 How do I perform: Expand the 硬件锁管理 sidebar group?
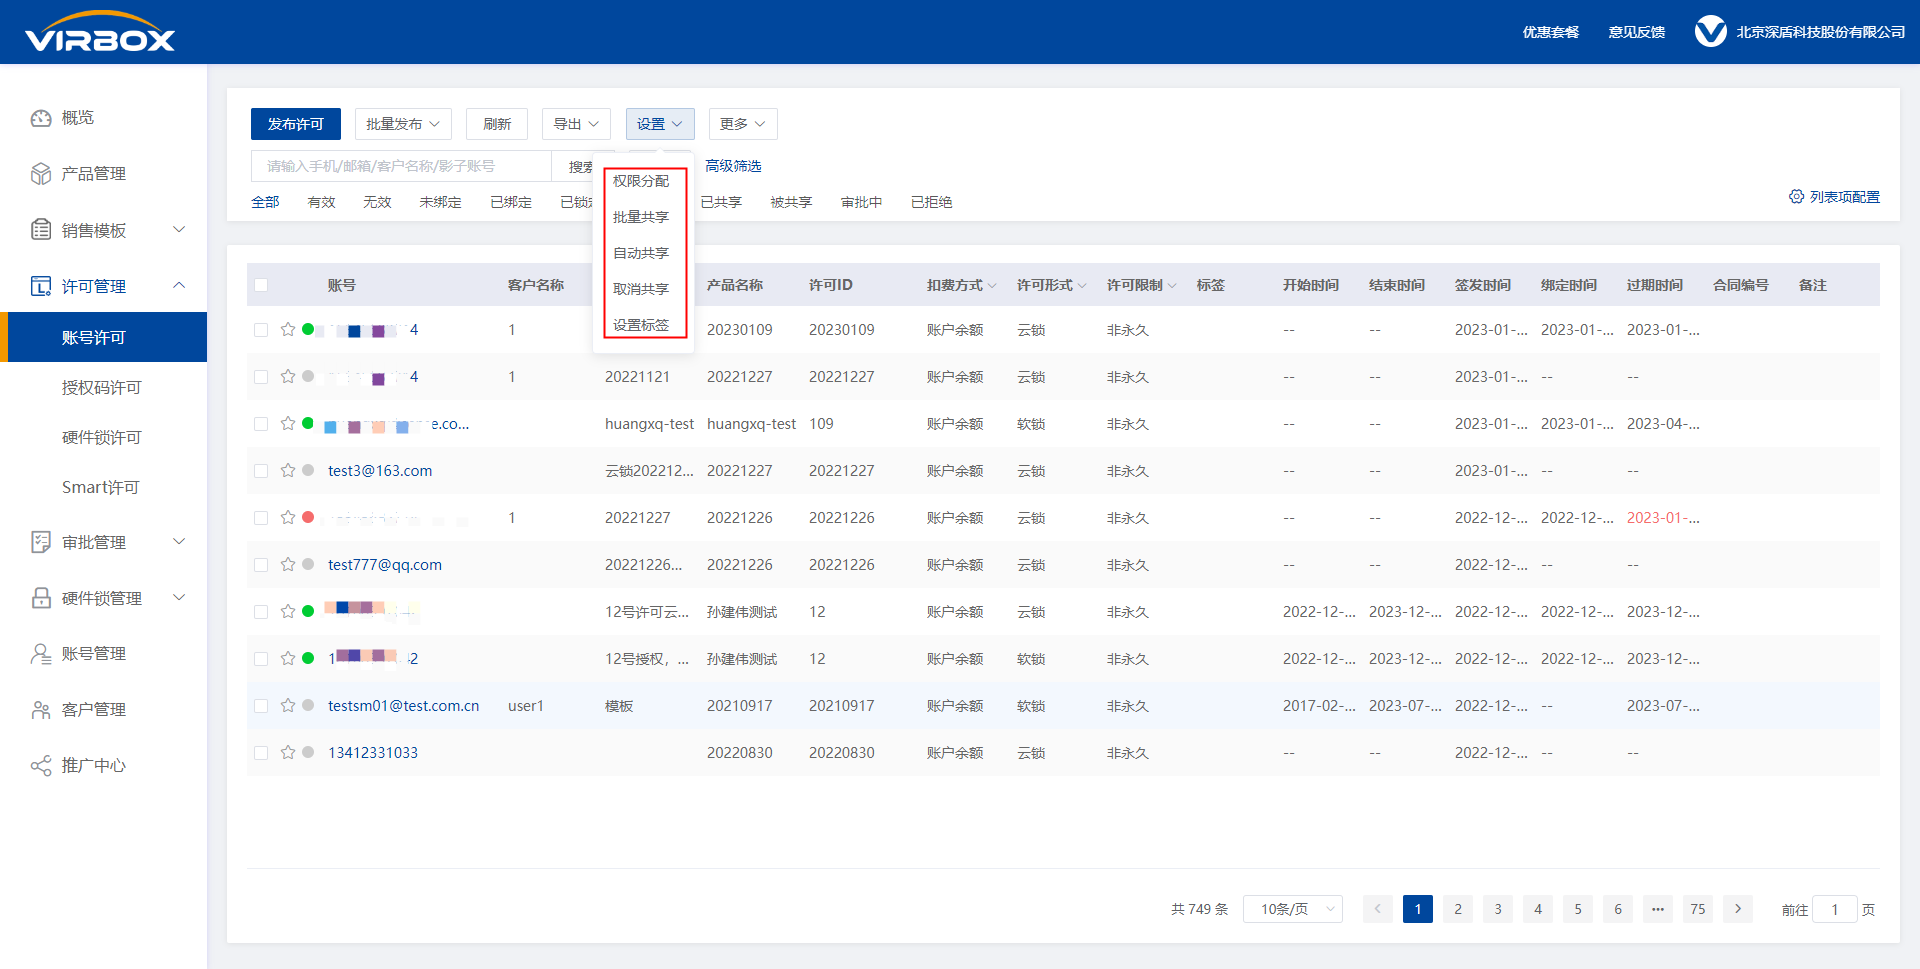[x=179, y=598]
